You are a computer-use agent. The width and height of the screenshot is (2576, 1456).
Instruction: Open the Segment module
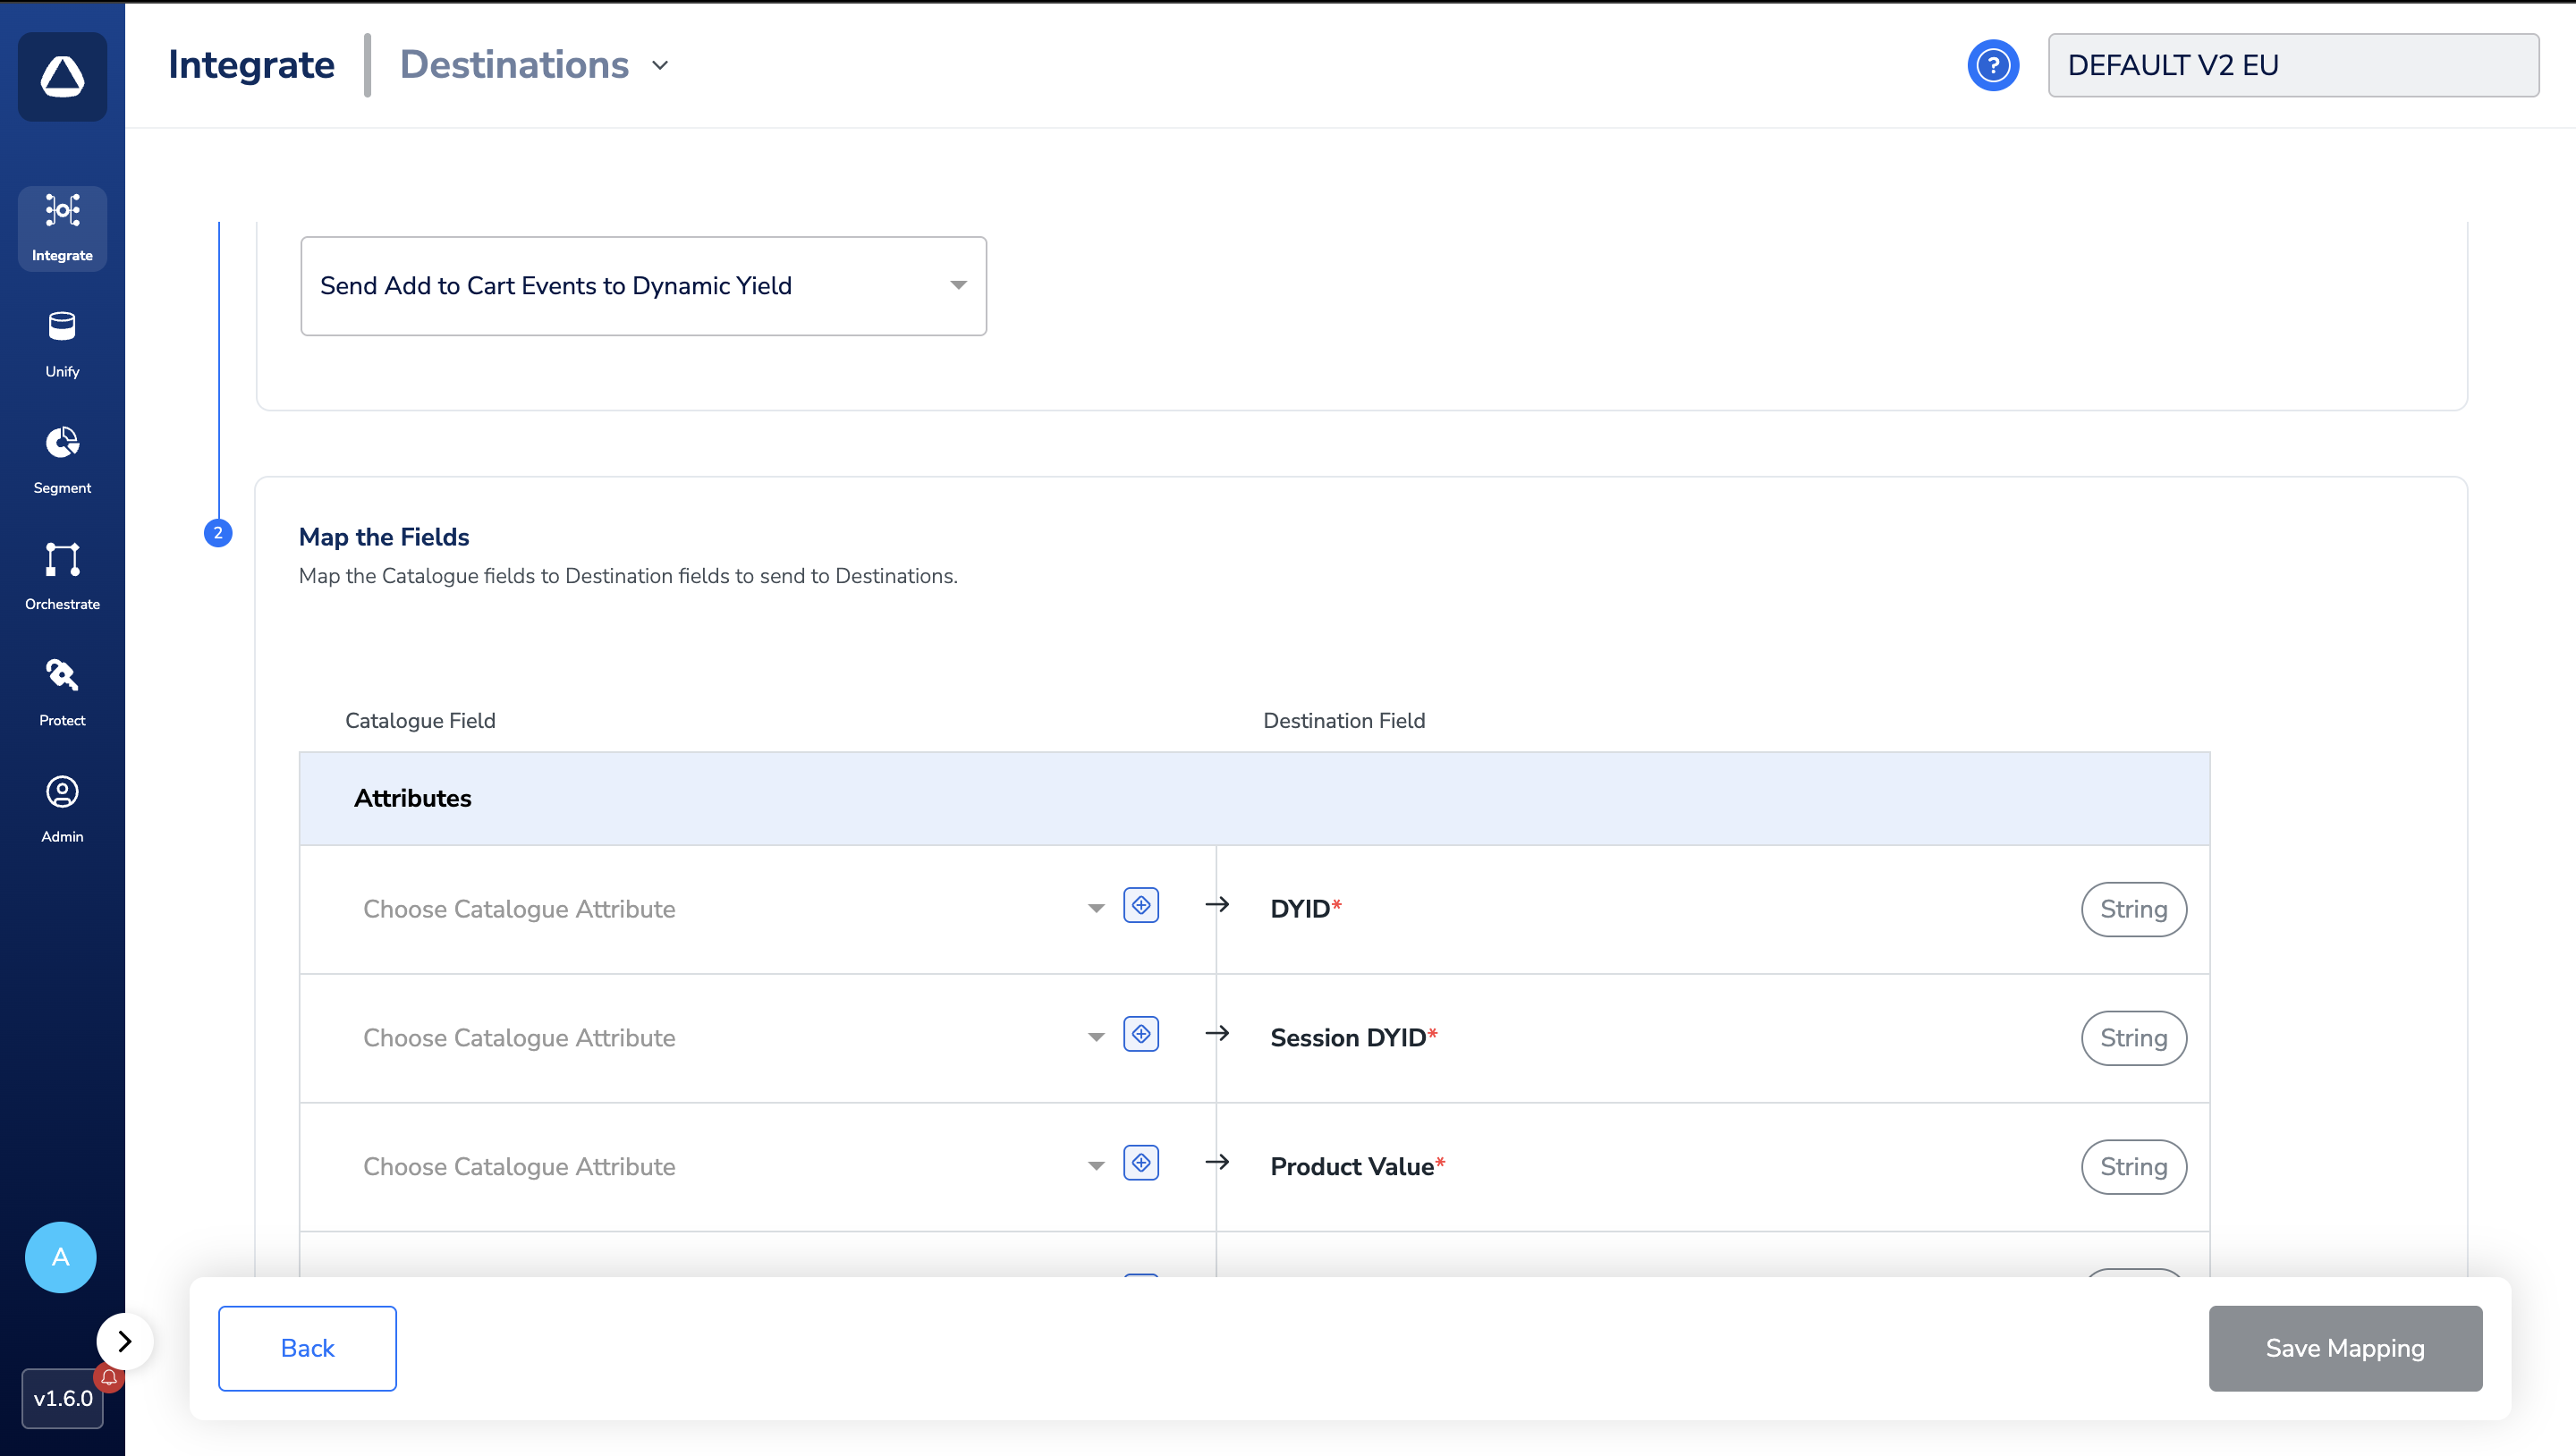click(62, 459)
